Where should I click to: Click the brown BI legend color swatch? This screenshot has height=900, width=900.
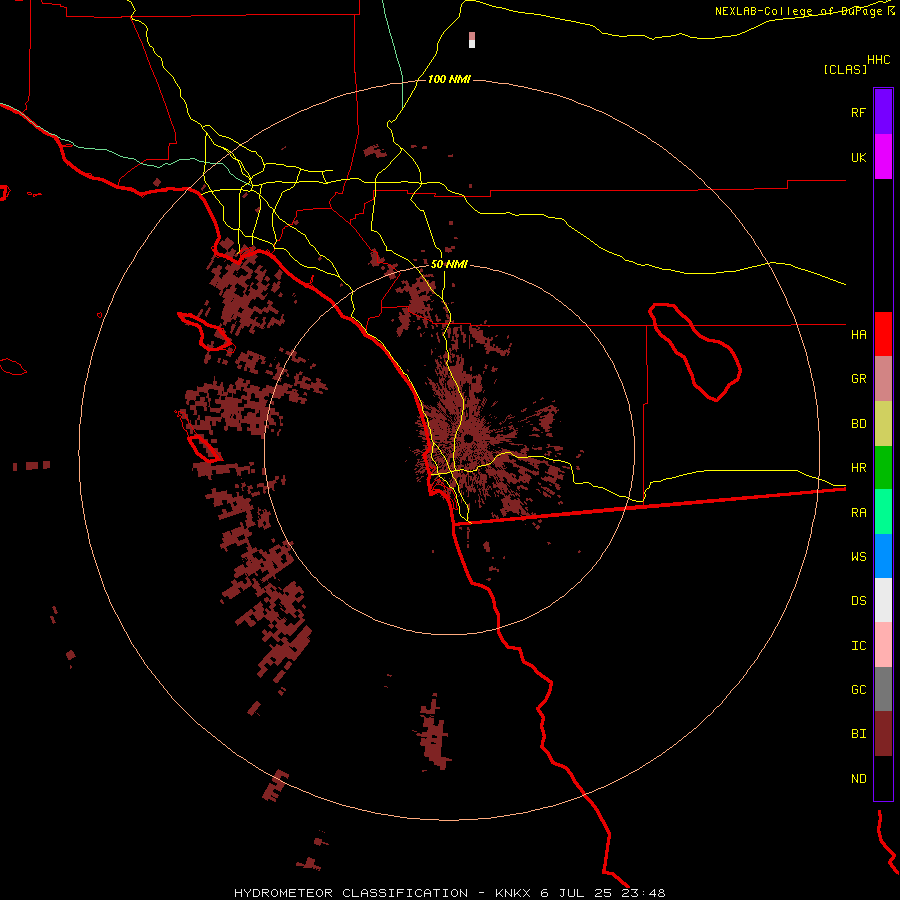tap(883, 734)
